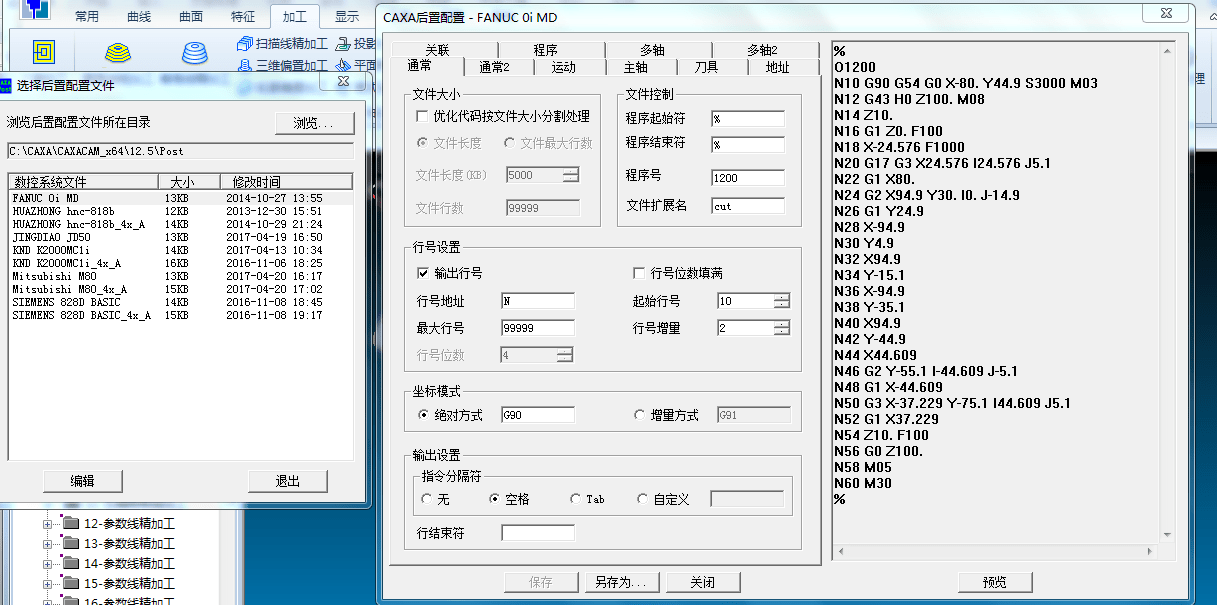Viewport: 1217px width, 605px height.
Task: Expand the 14-参数线精加工 tree node
Action: [x=46, y=564]
